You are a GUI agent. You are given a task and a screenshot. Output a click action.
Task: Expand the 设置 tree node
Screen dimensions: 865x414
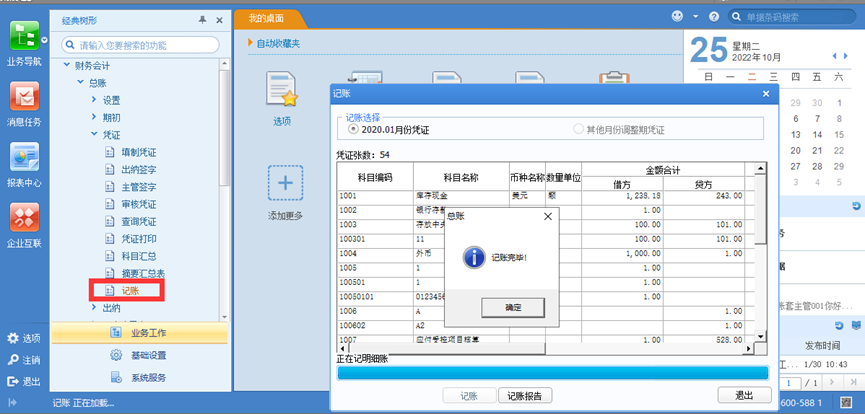pyautogui.click(x=94, y=100)
